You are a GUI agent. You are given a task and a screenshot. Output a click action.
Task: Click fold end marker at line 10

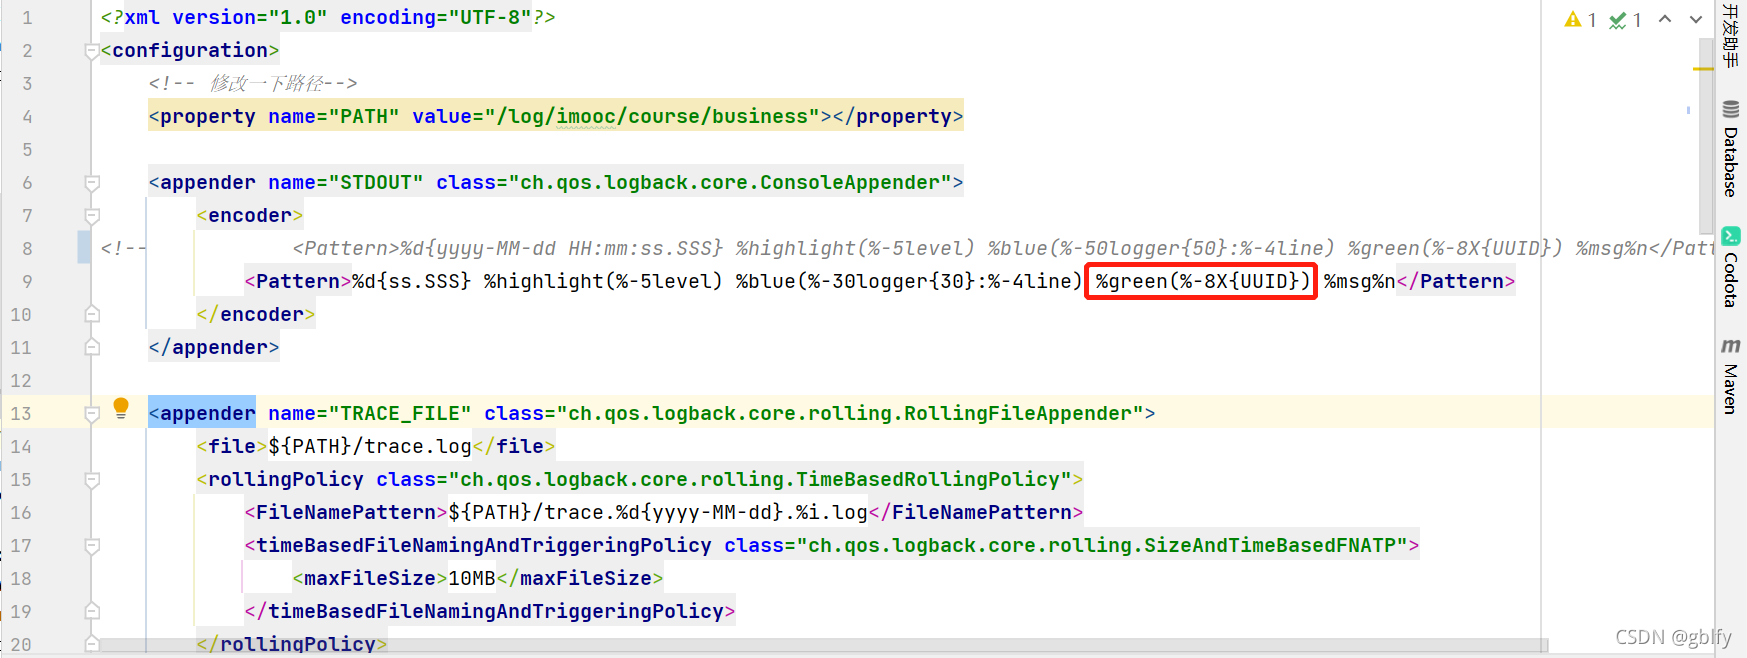(92, 314)
